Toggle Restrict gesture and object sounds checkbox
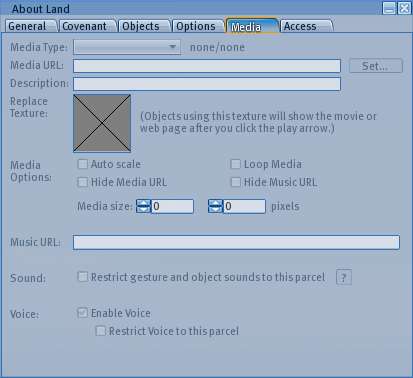Screen dimensions: 413x378 pos(83,277)
